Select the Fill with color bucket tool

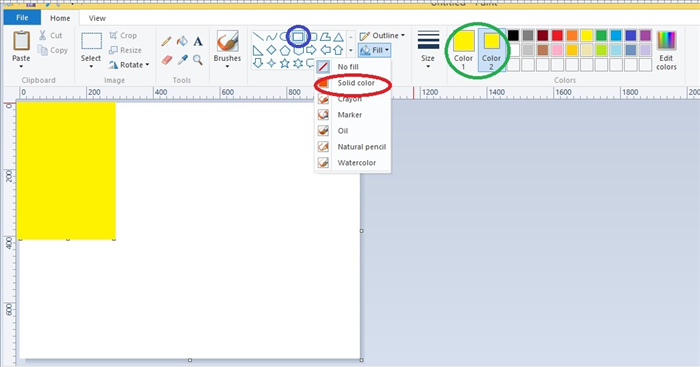coord(182,42)
